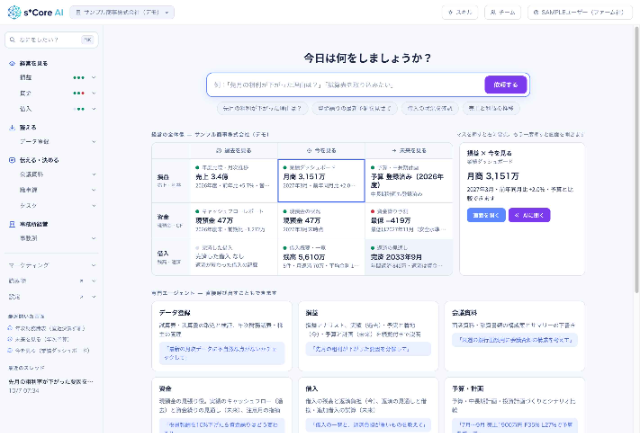Click the eye icon of first sidebar section
The width and height of the screenshot is (640, 433).
[12, 63]
